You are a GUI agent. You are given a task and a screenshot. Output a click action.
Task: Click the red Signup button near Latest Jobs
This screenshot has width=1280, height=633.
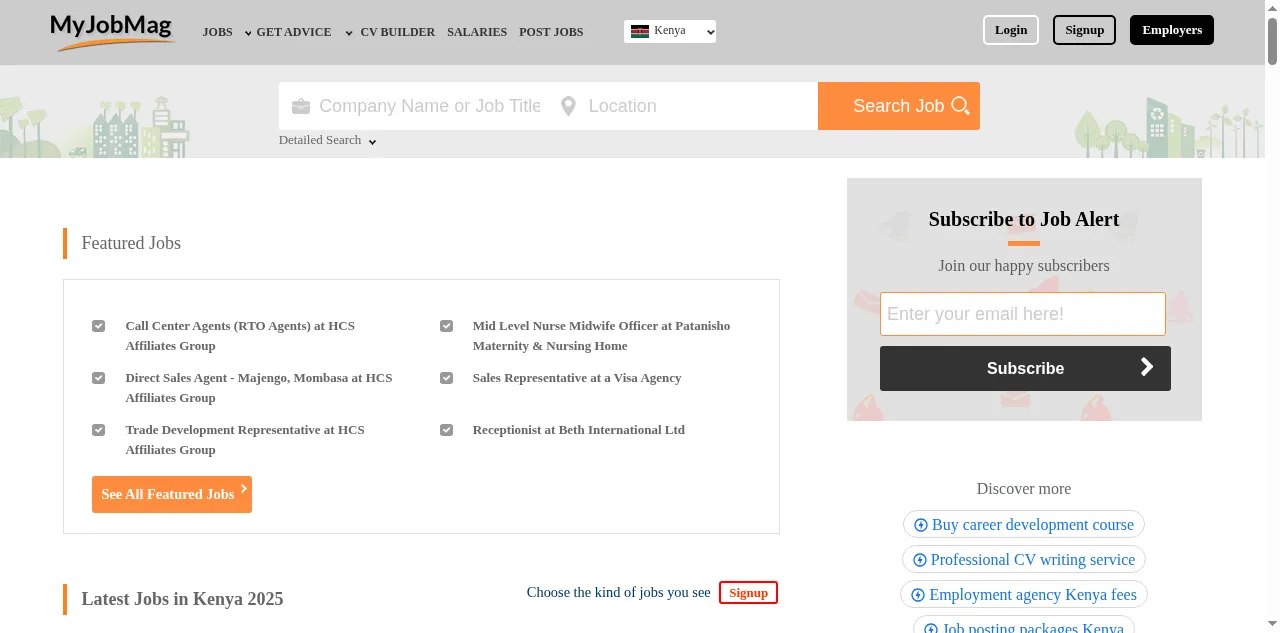click(748, 593)
